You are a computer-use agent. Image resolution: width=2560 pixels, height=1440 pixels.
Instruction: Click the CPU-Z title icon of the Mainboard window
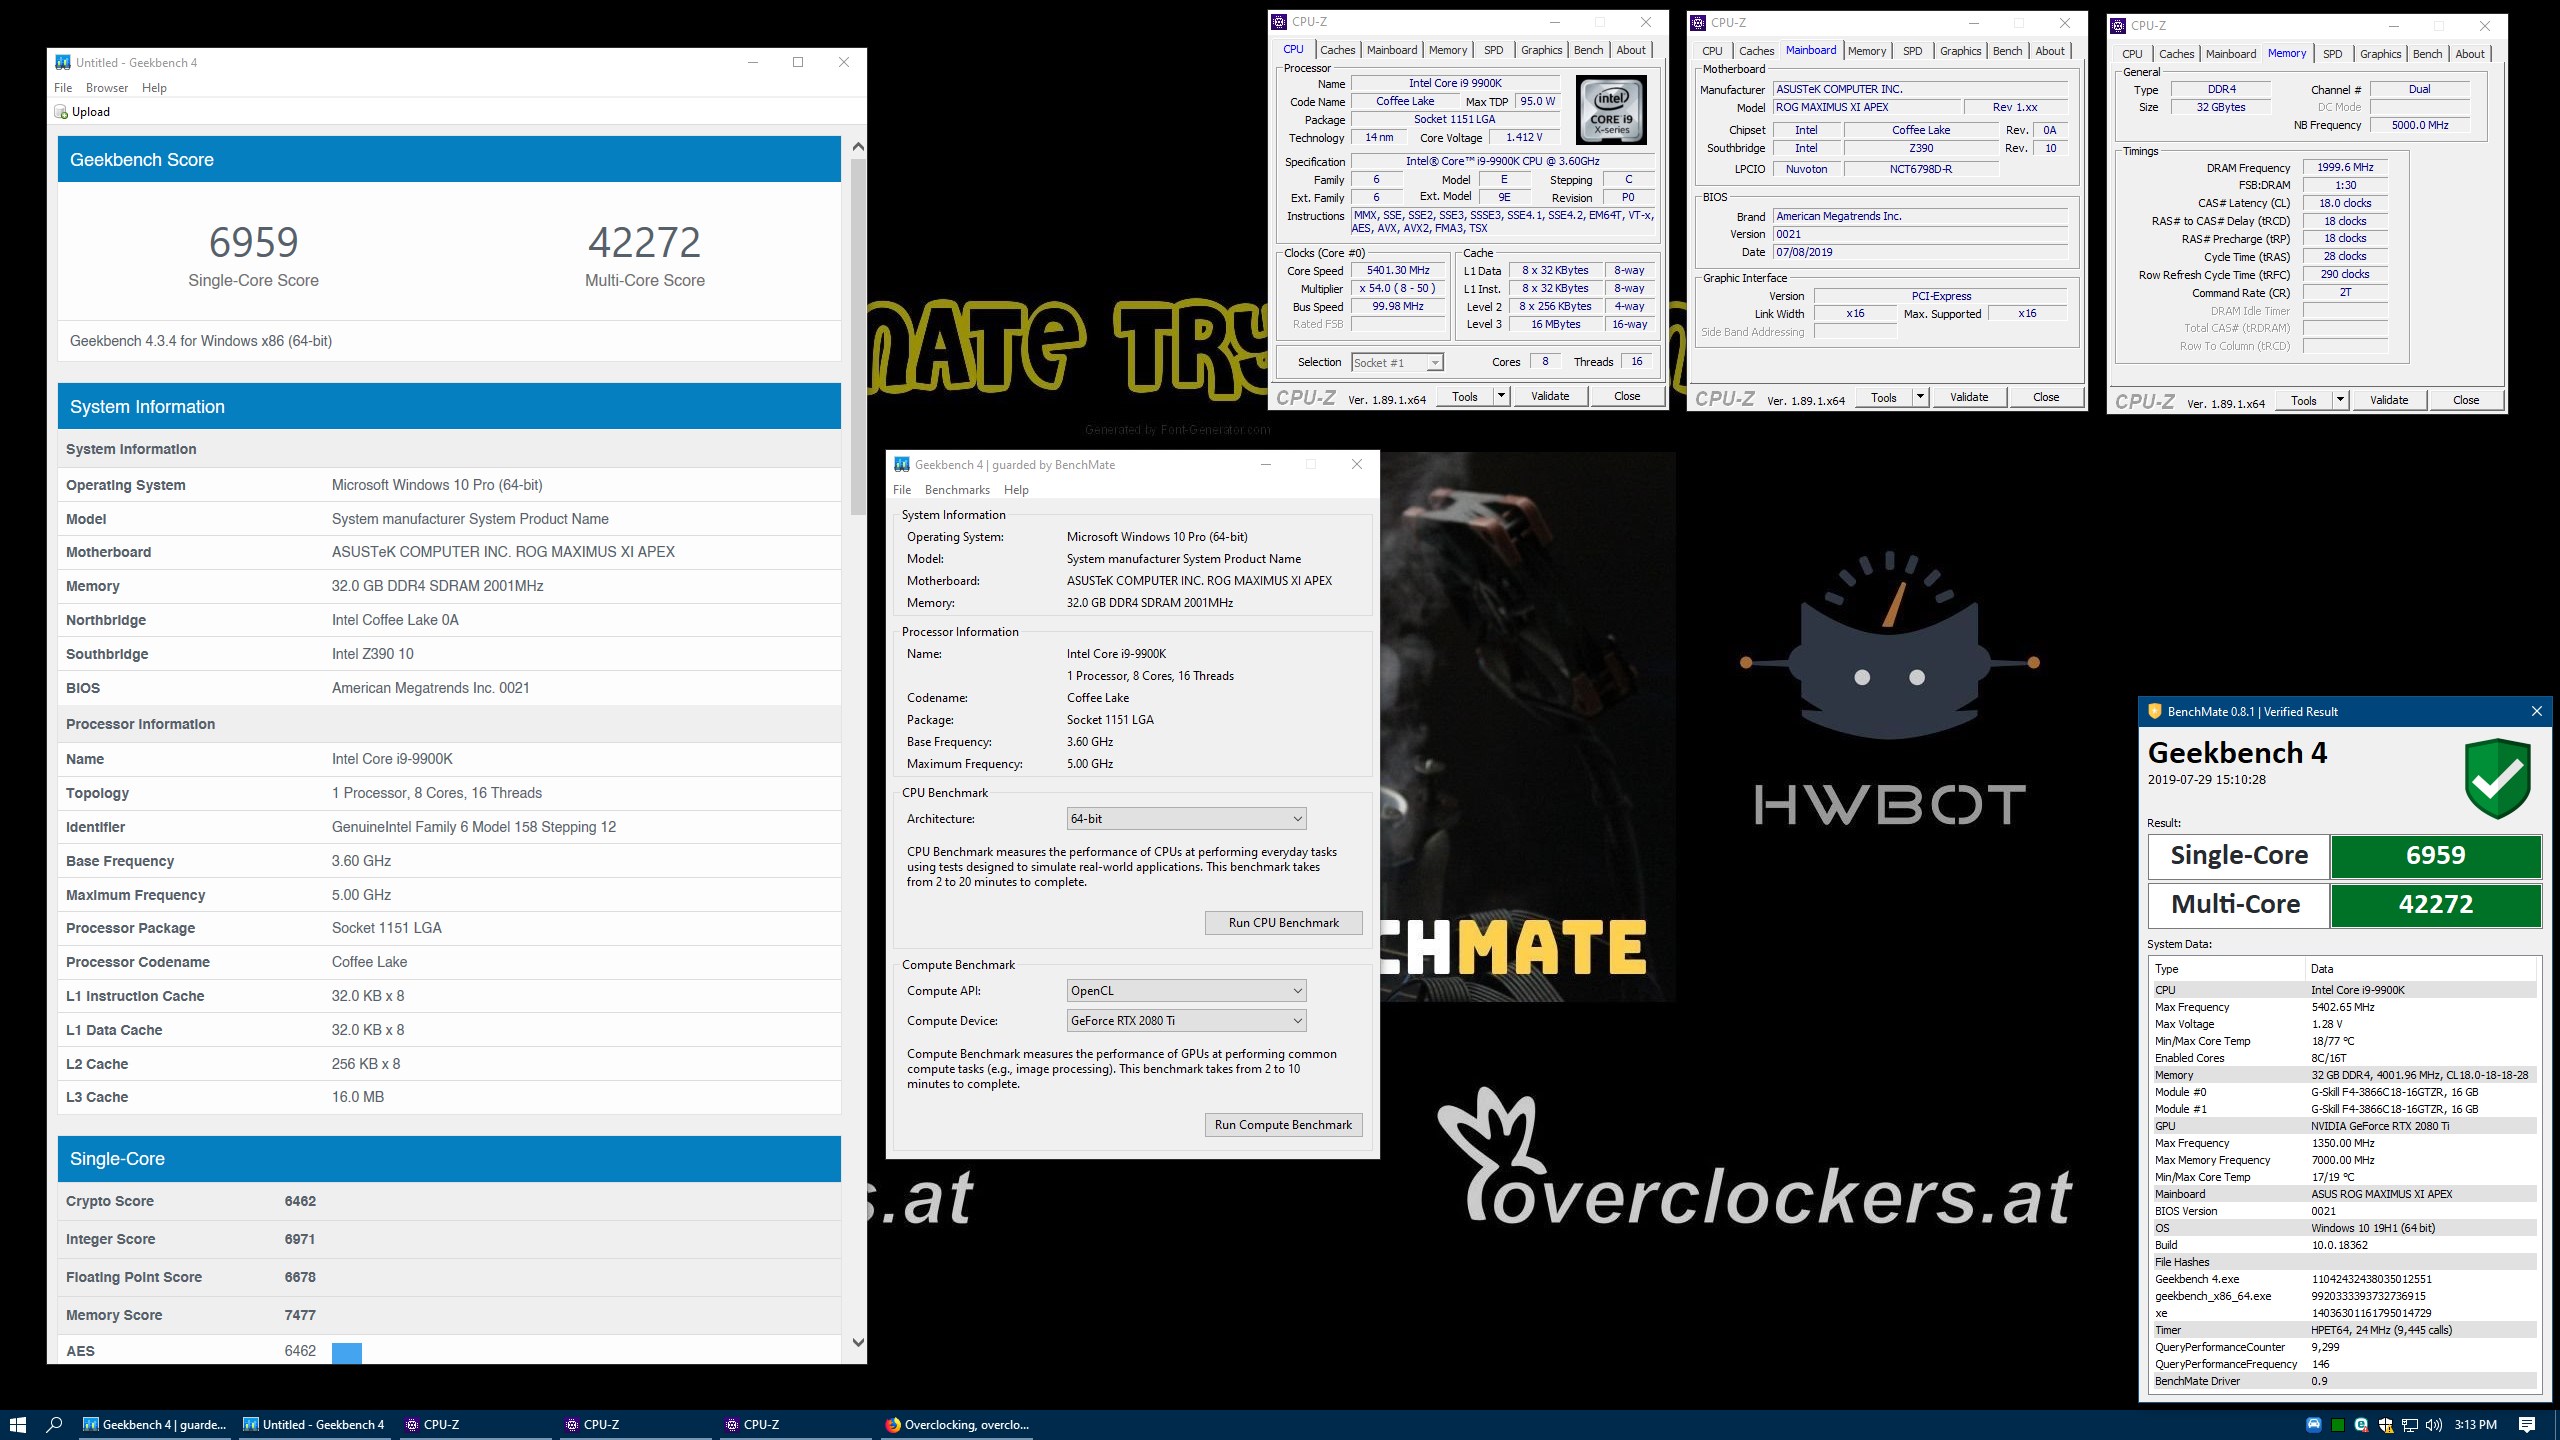tap(1698, 23)
